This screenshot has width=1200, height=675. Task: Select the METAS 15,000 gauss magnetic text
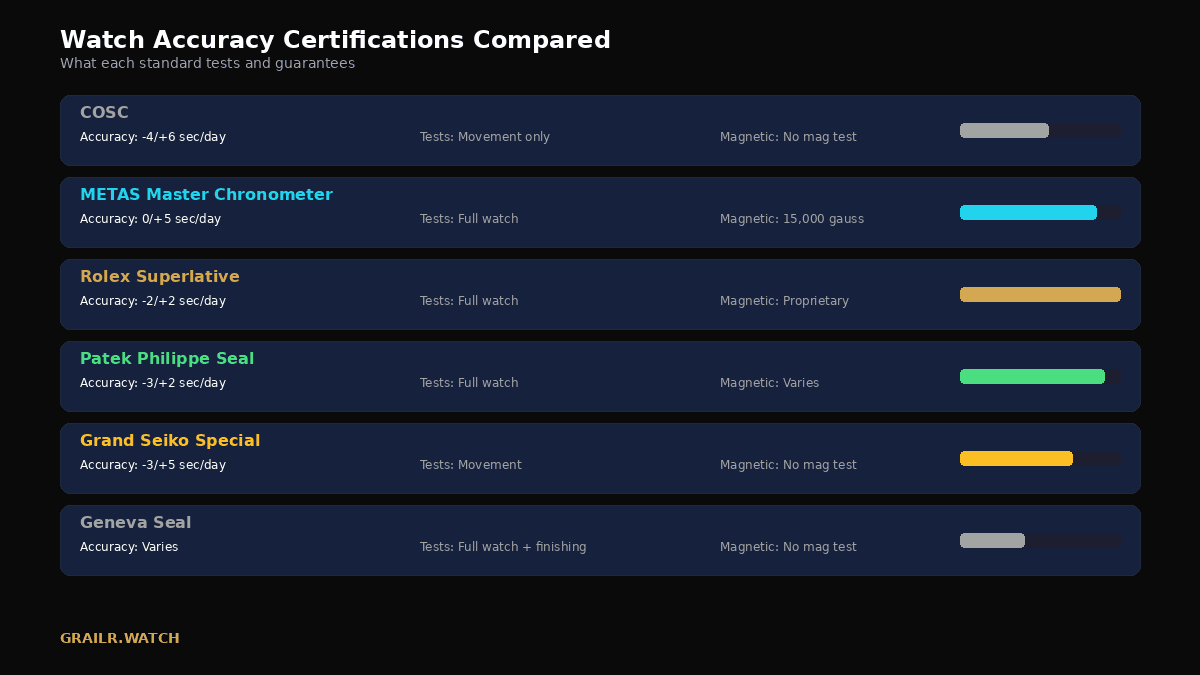792,219
